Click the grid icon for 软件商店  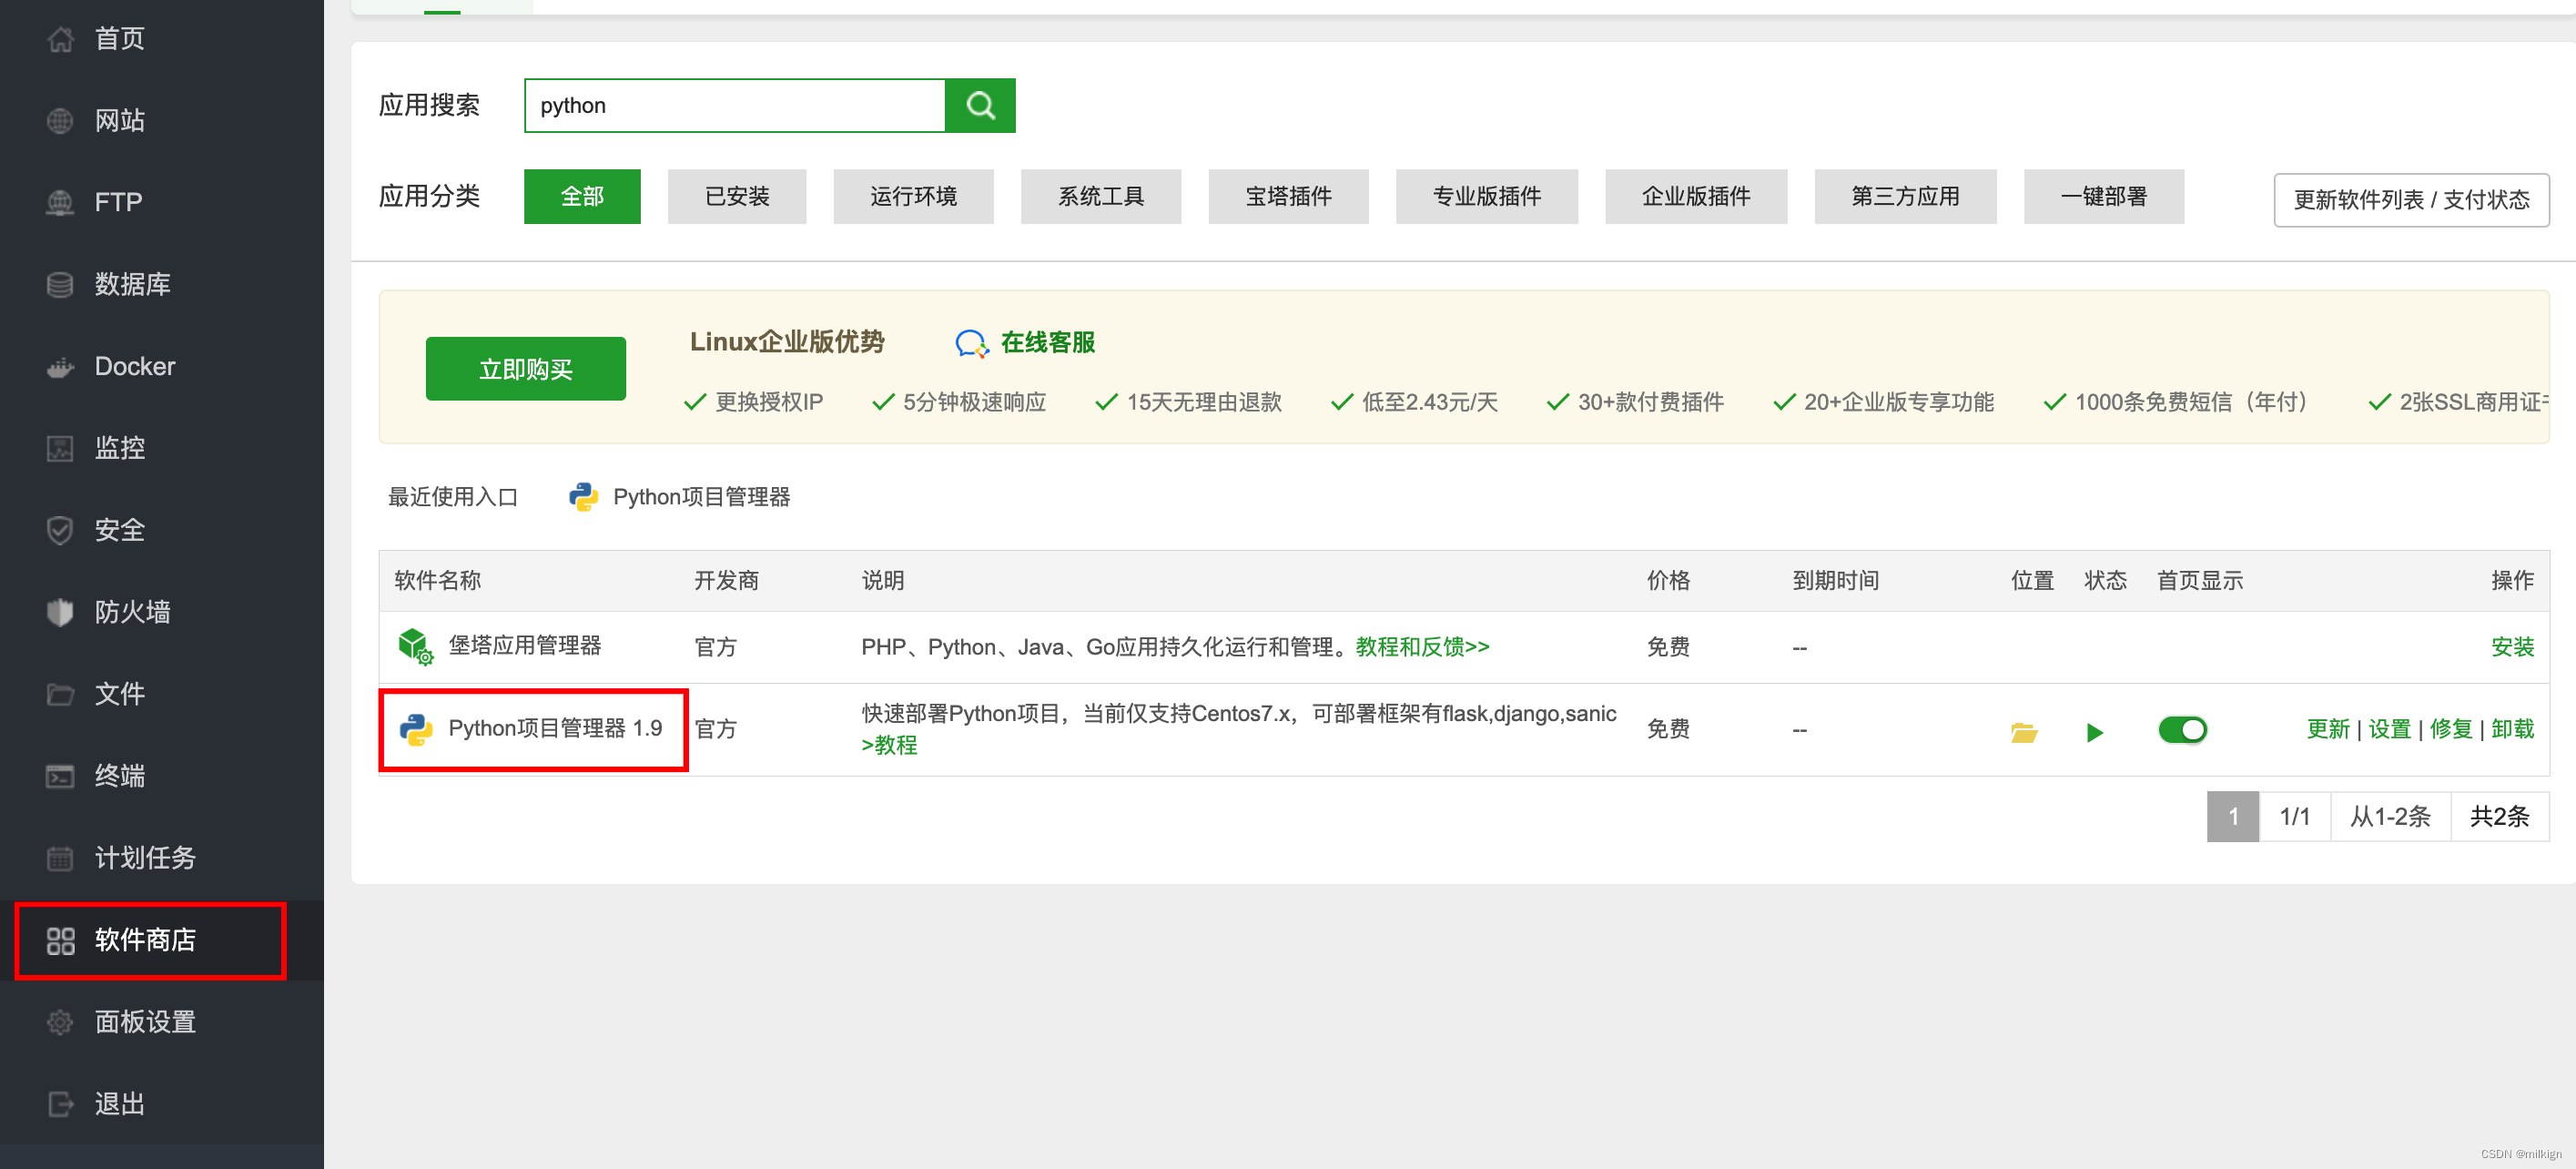60,941
